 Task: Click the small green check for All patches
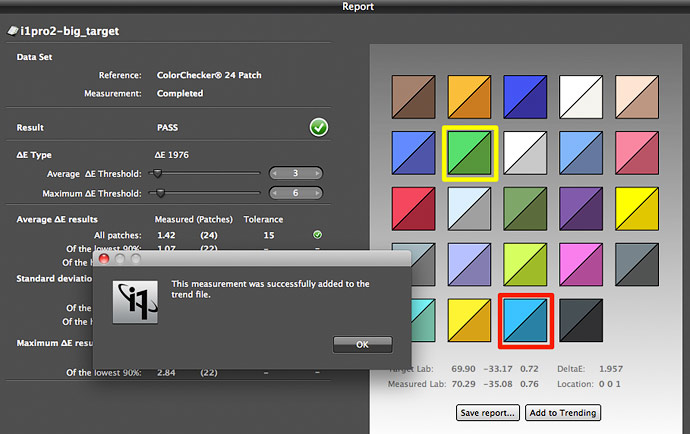317,235
